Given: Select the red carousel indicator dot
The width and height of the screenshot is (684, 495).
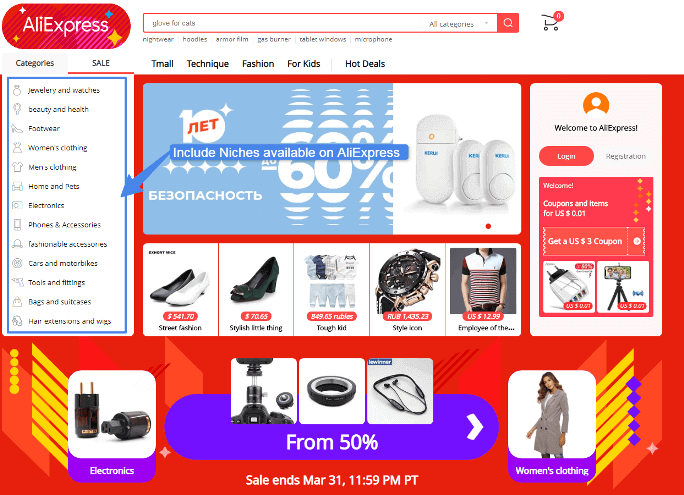Looking at the screenshot, I should (488, 226).
